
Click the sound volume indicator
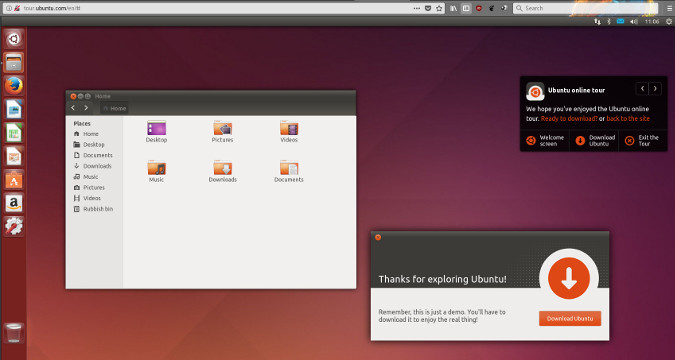[634, 22]
